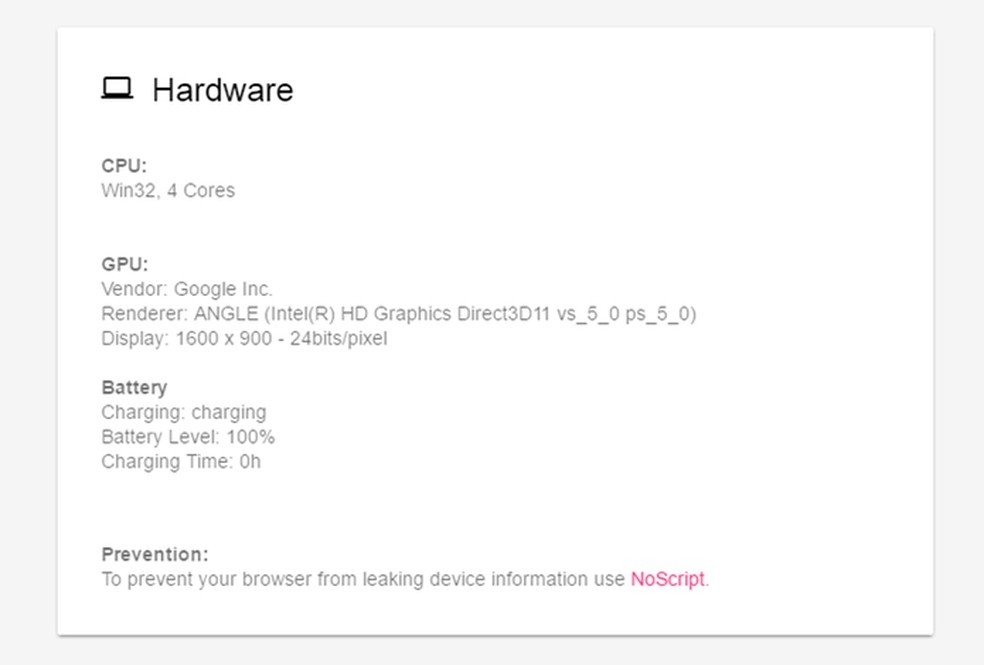Click the Prevention label
The image size is (984, 665).
coord(155,554)
